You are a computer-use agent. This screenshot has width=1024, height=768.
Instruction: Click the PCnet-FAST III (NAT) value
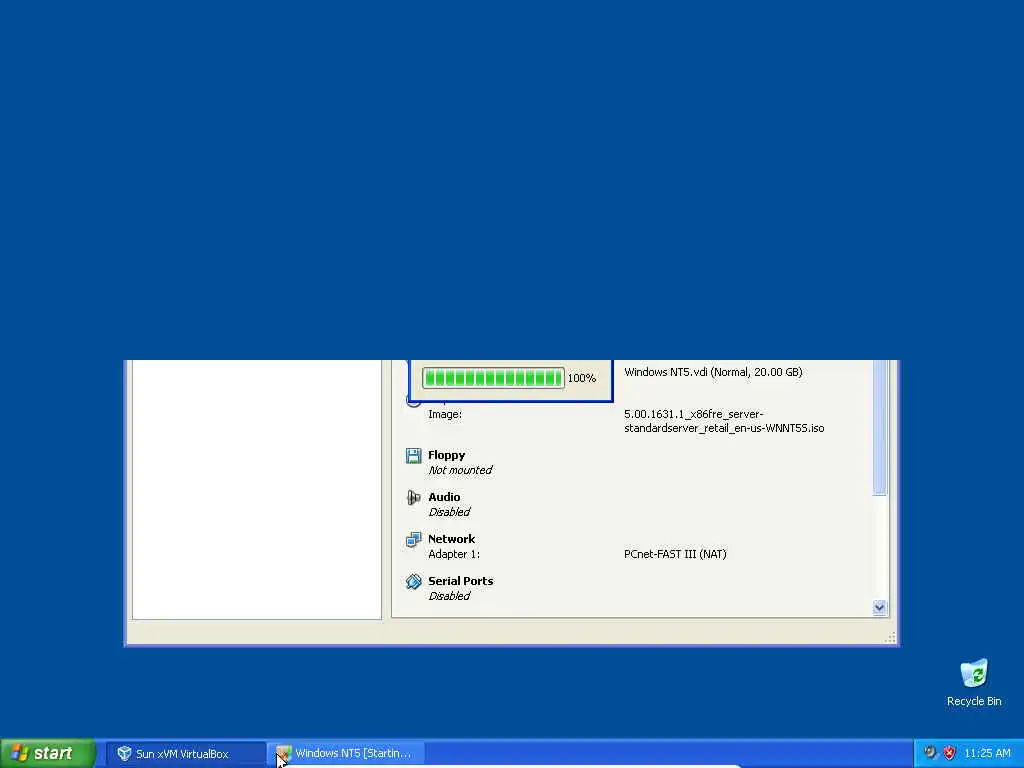point(675,554)
